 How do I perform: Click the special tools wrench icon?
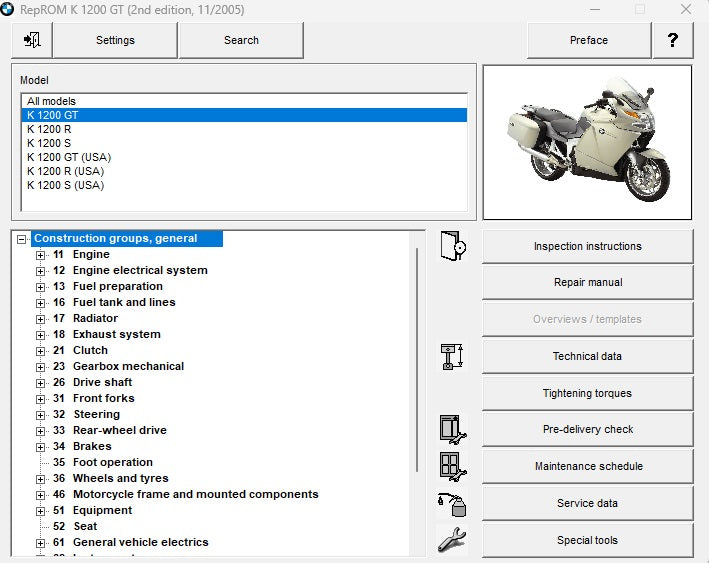[452, 540]
